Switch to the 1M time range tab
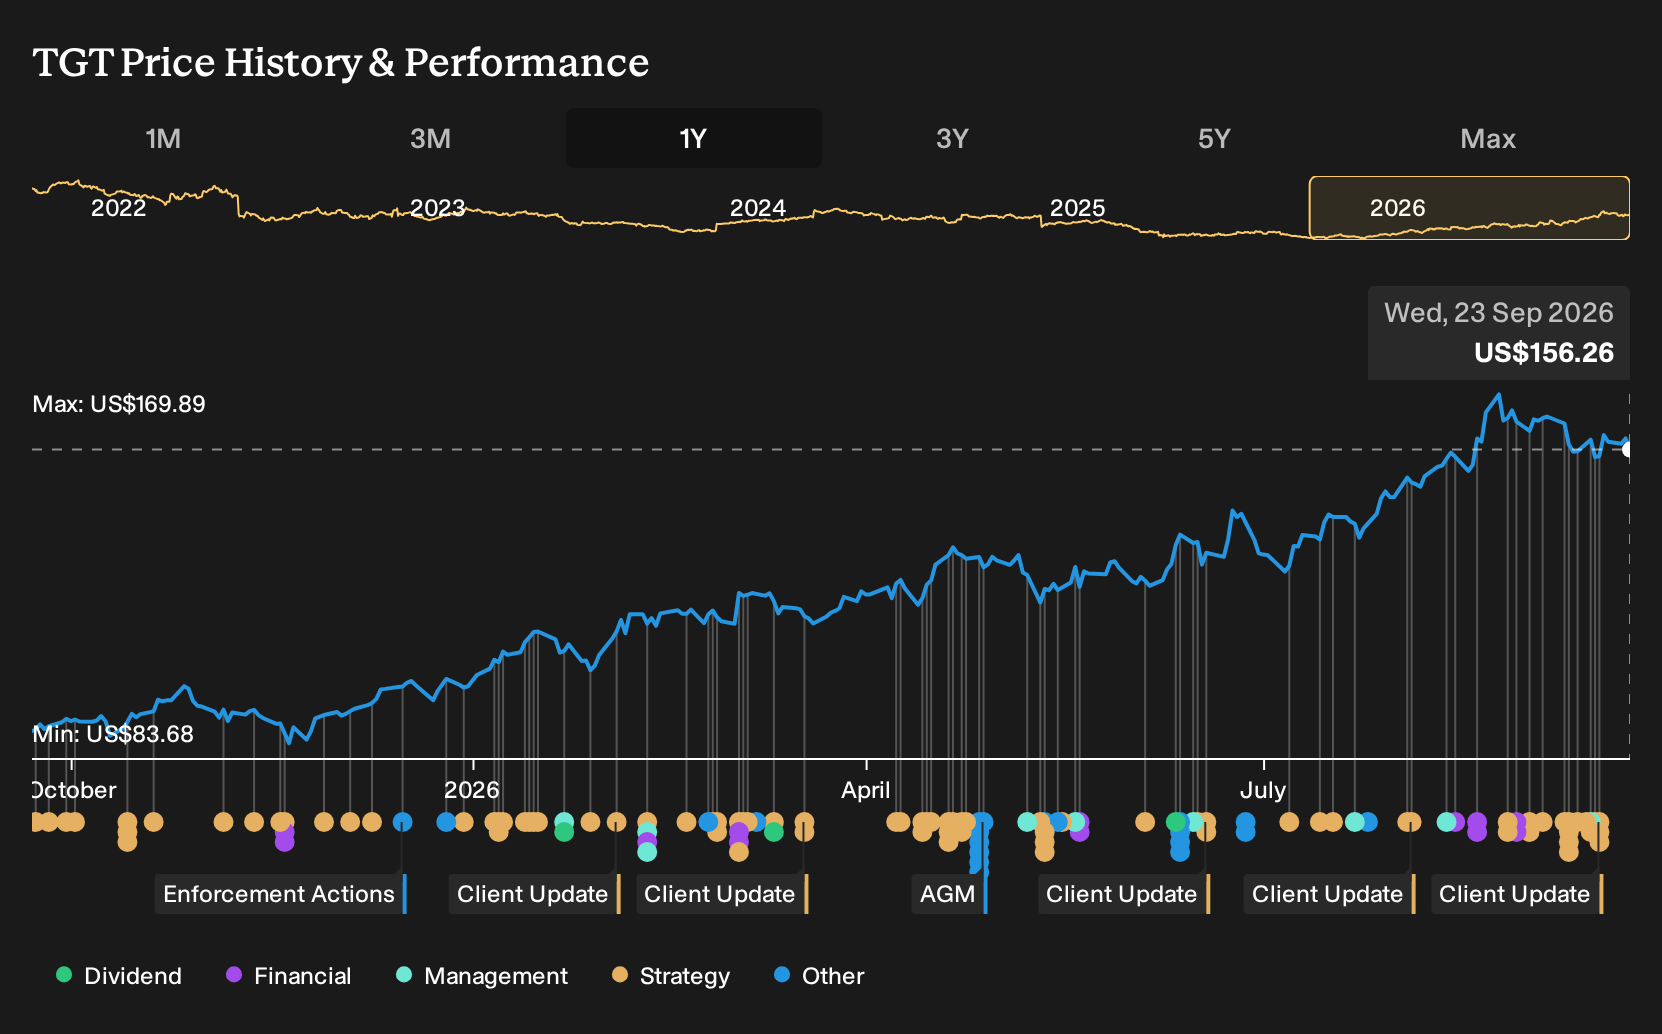This screenshot has height=1034, width=1662. (x=163, y=138)
